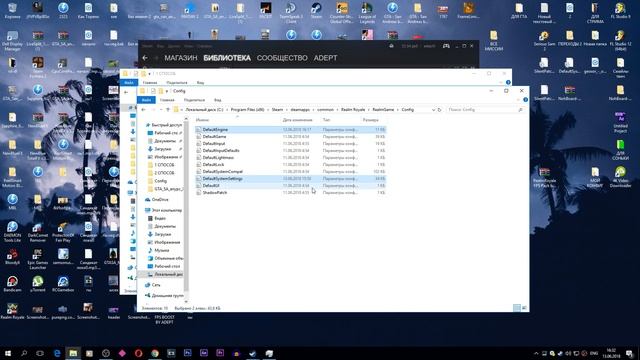Open СООБЩЕСТВО tab in Steam window
640x360 pixels.
(x=282, y=58)
